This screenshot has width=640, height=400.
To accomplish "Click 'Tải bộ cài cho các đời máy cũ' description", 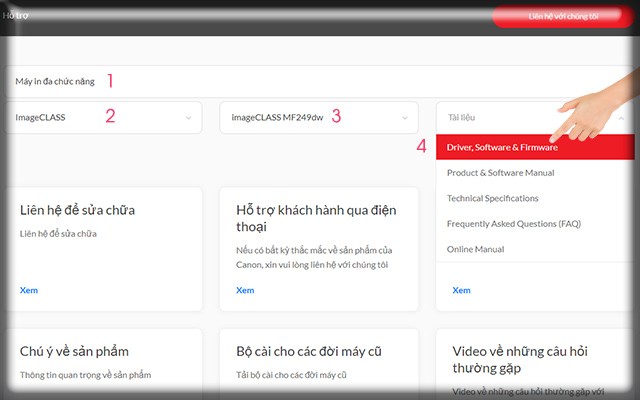I will (x=291, y=375).
